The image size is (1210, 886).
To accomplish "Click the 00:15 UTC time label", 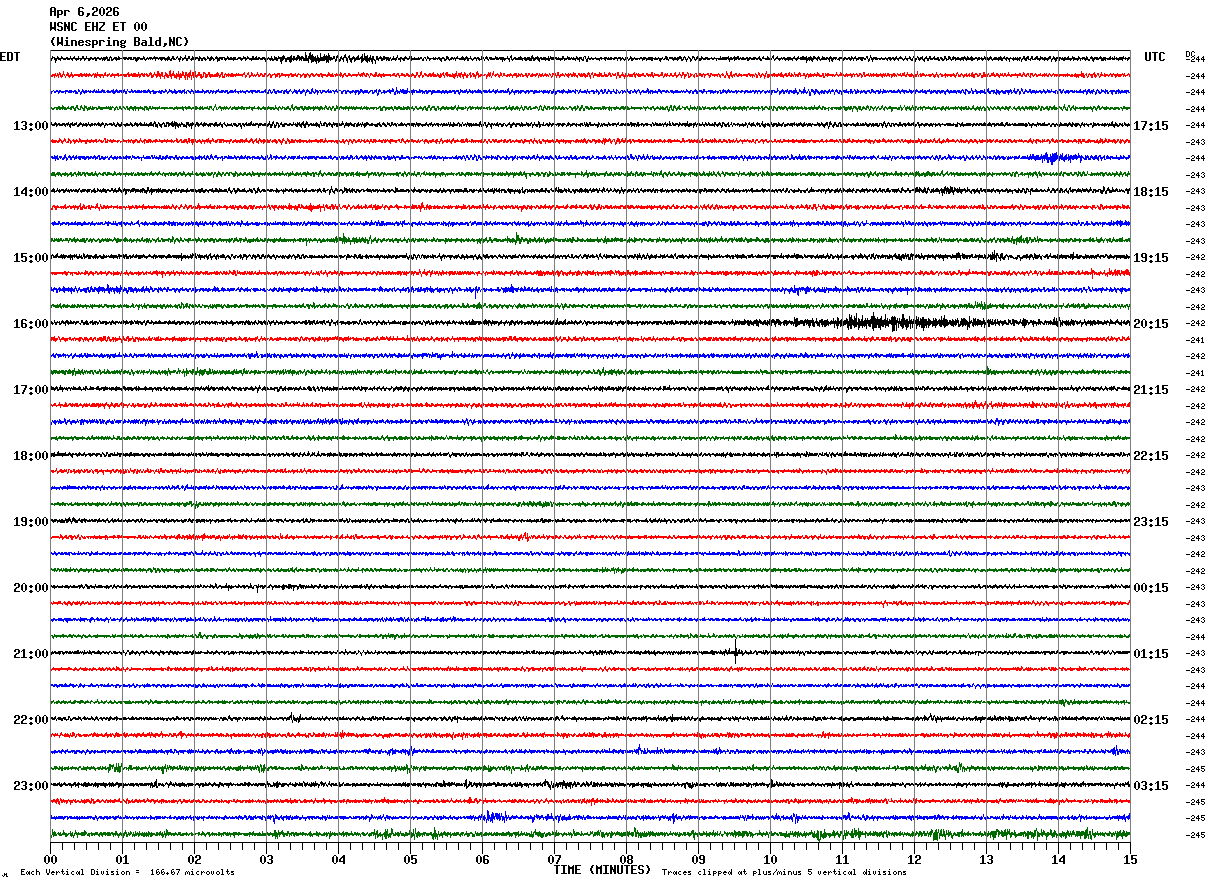I will [x=1151, y=588].
